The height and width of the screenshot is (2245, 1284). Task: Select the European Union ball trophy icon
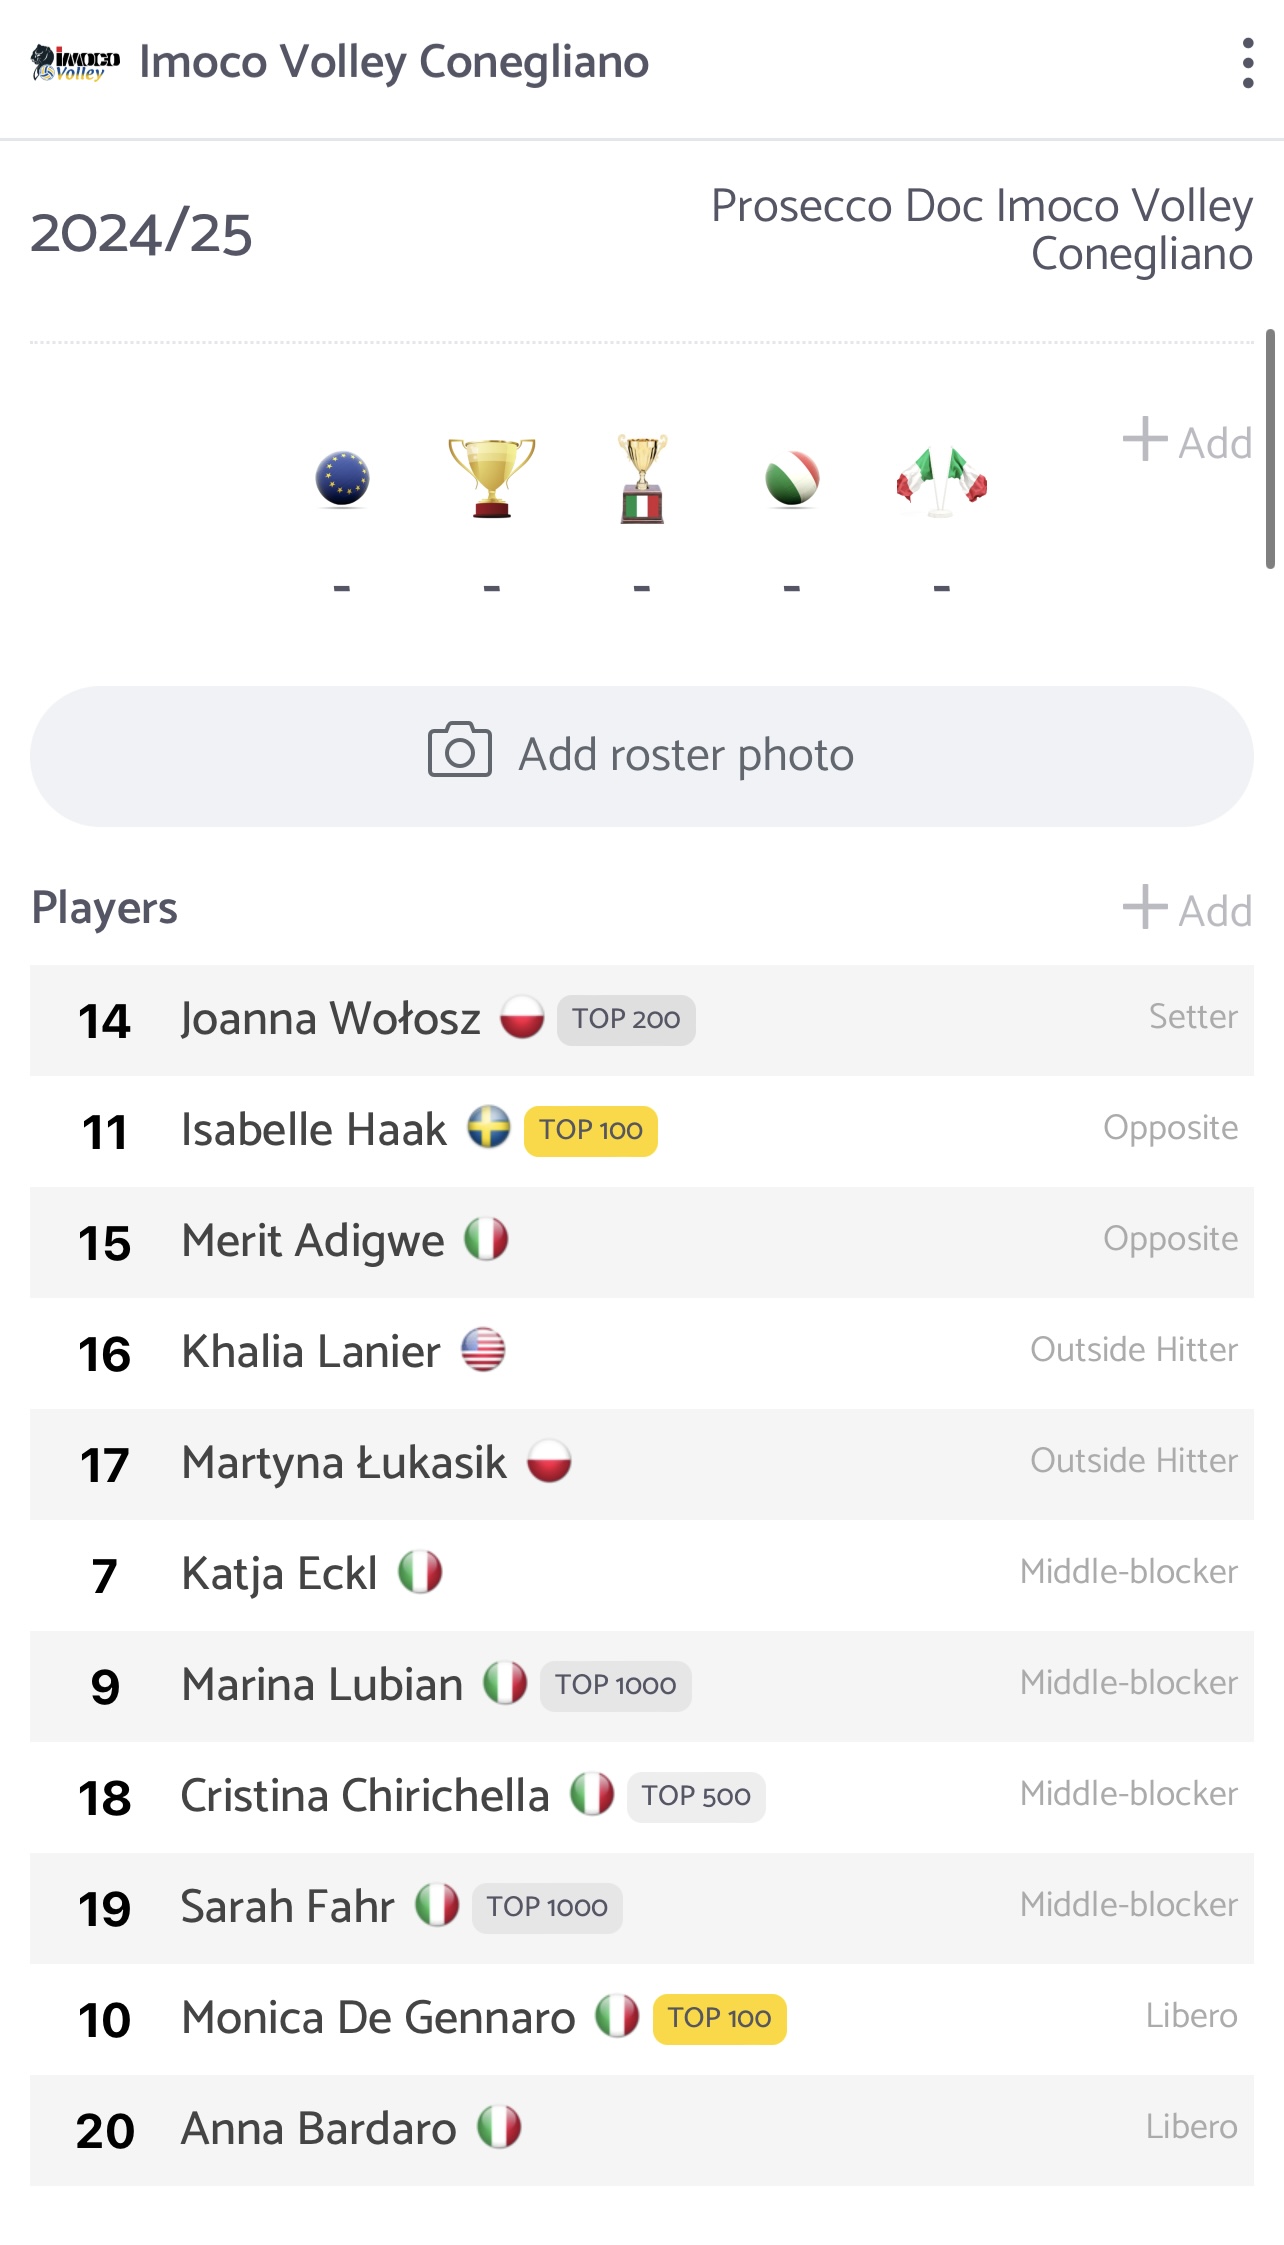click(x=342, y=478)
